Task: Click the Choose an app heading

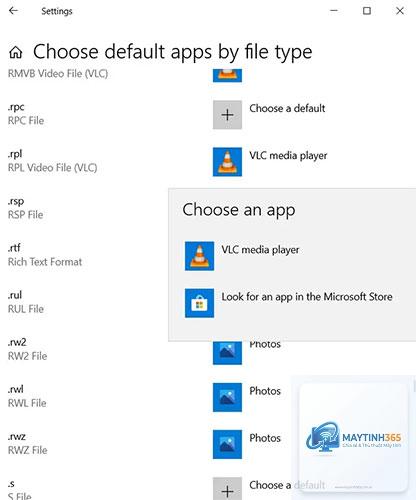Action: click(239, 210)
